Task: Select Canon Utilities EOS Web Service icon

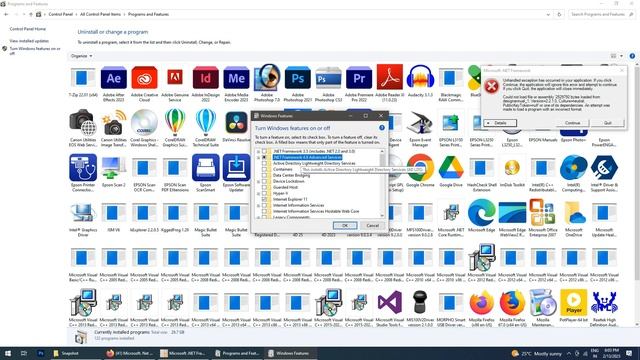Action: pyautogui.click(x=83, y=122)
